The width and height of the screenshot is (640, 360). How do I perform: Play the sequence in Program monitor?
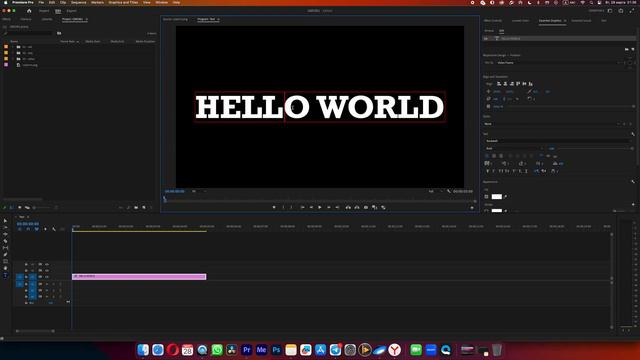(320, 207)
